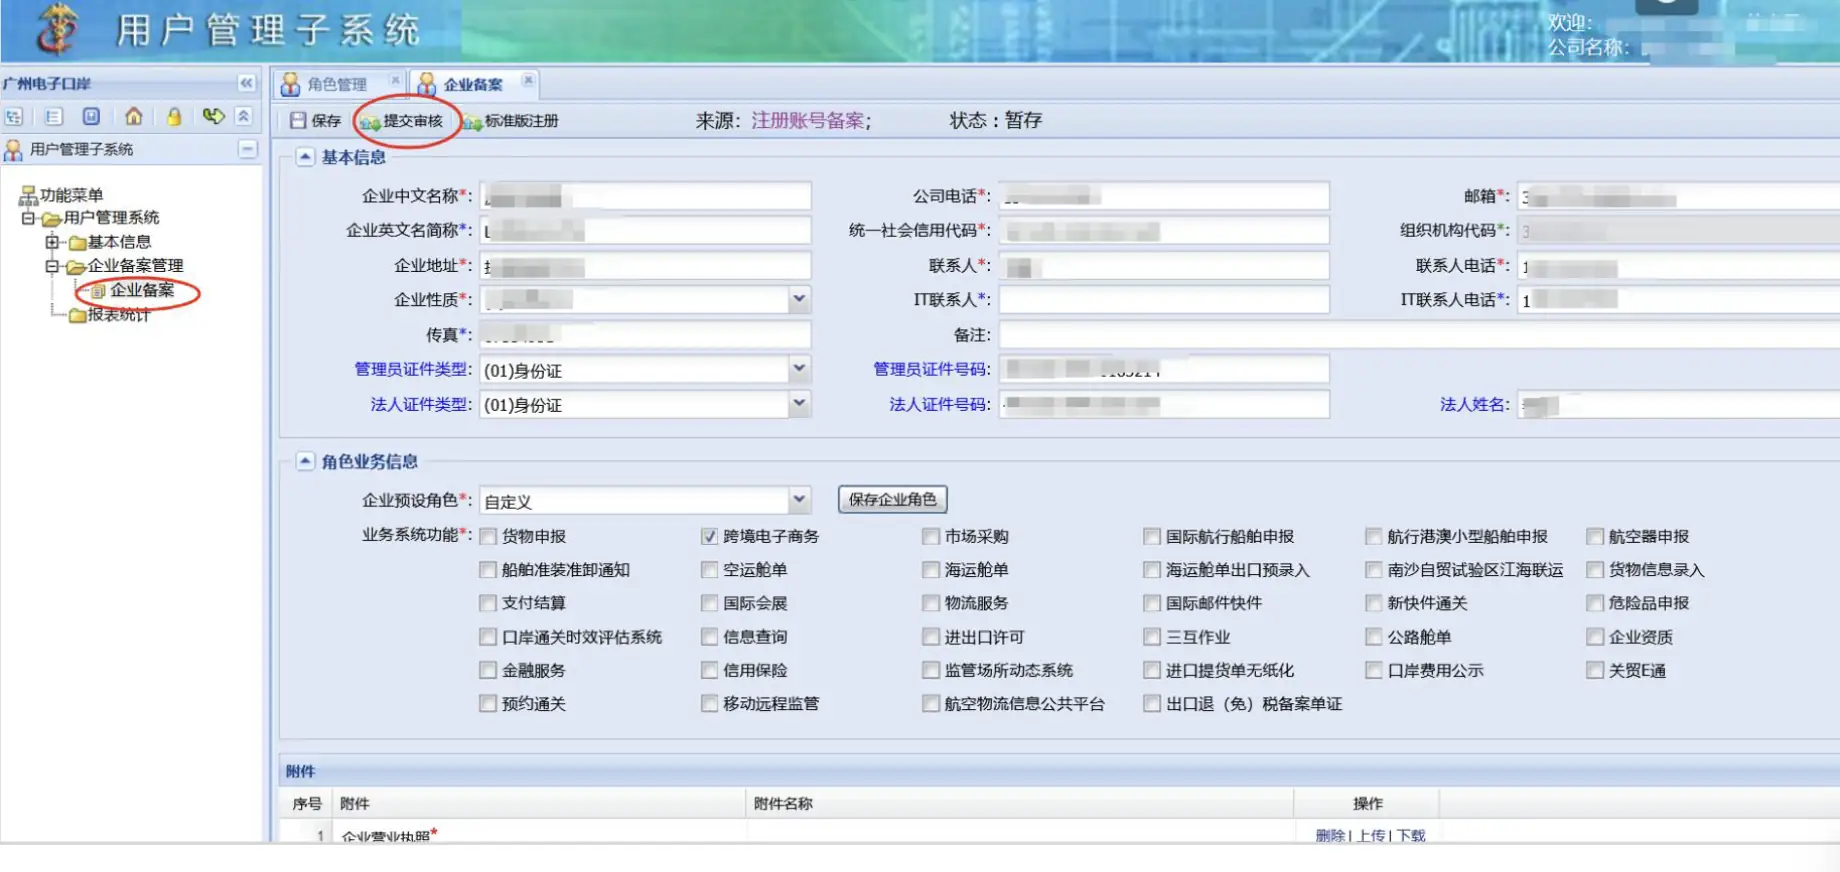Click the list-view icon in sidebar toolbar

click(x=54, y=117)
